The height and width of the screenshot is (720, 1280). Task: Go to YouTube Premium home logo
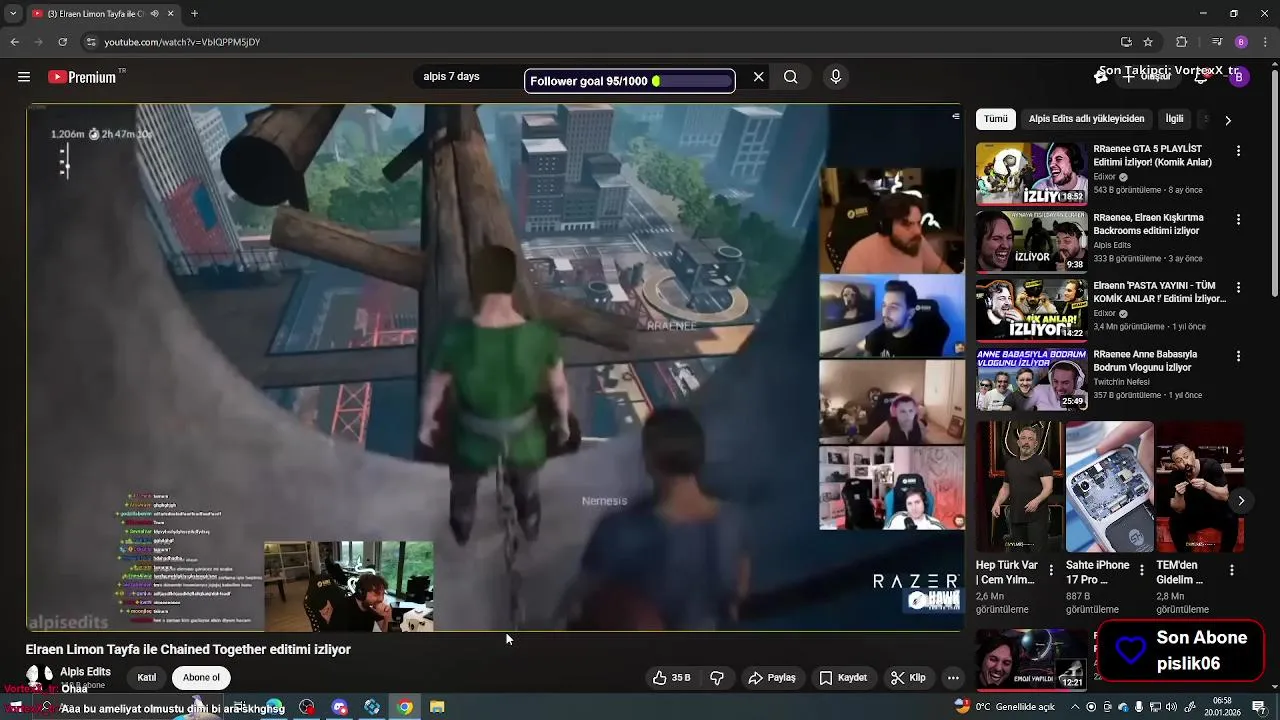tap(82, 77)
